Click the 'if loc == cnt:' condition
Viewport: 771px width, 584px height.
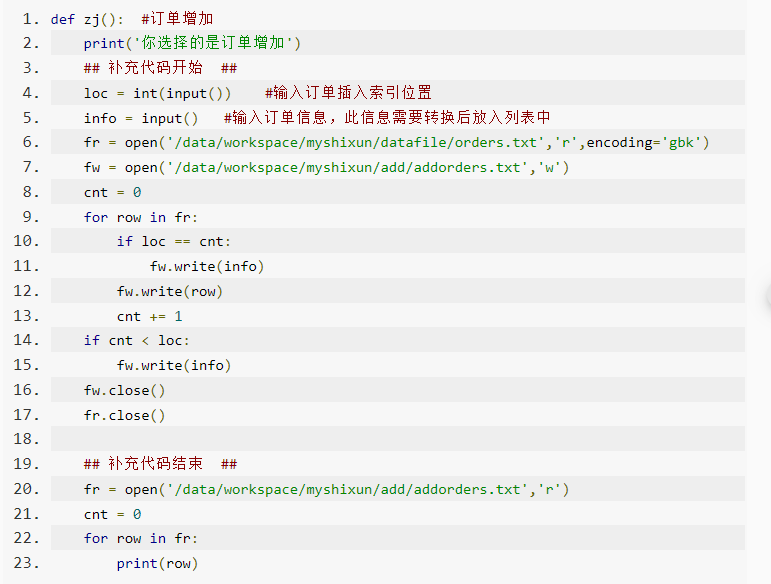(x=174, y=241)
